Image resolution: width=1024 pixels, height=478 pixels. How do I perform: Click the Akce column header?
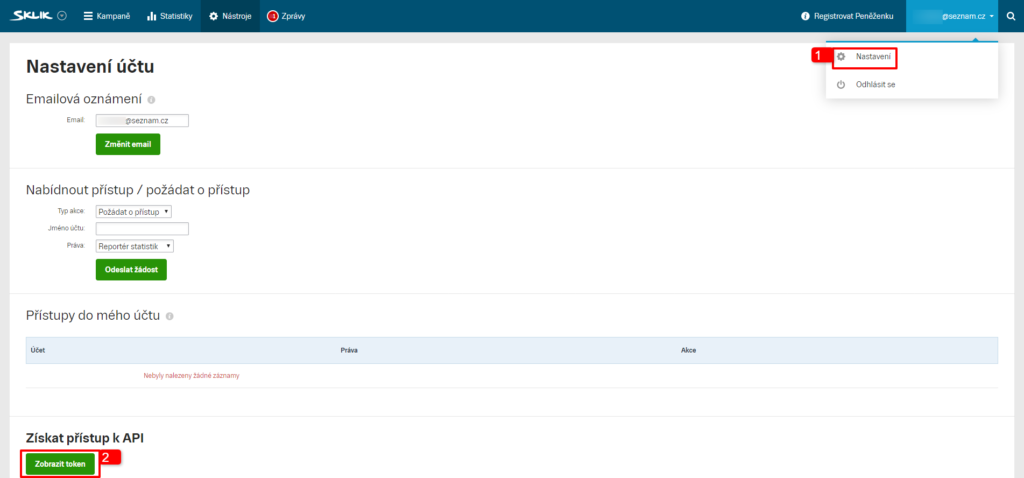[x=688, y=351]
